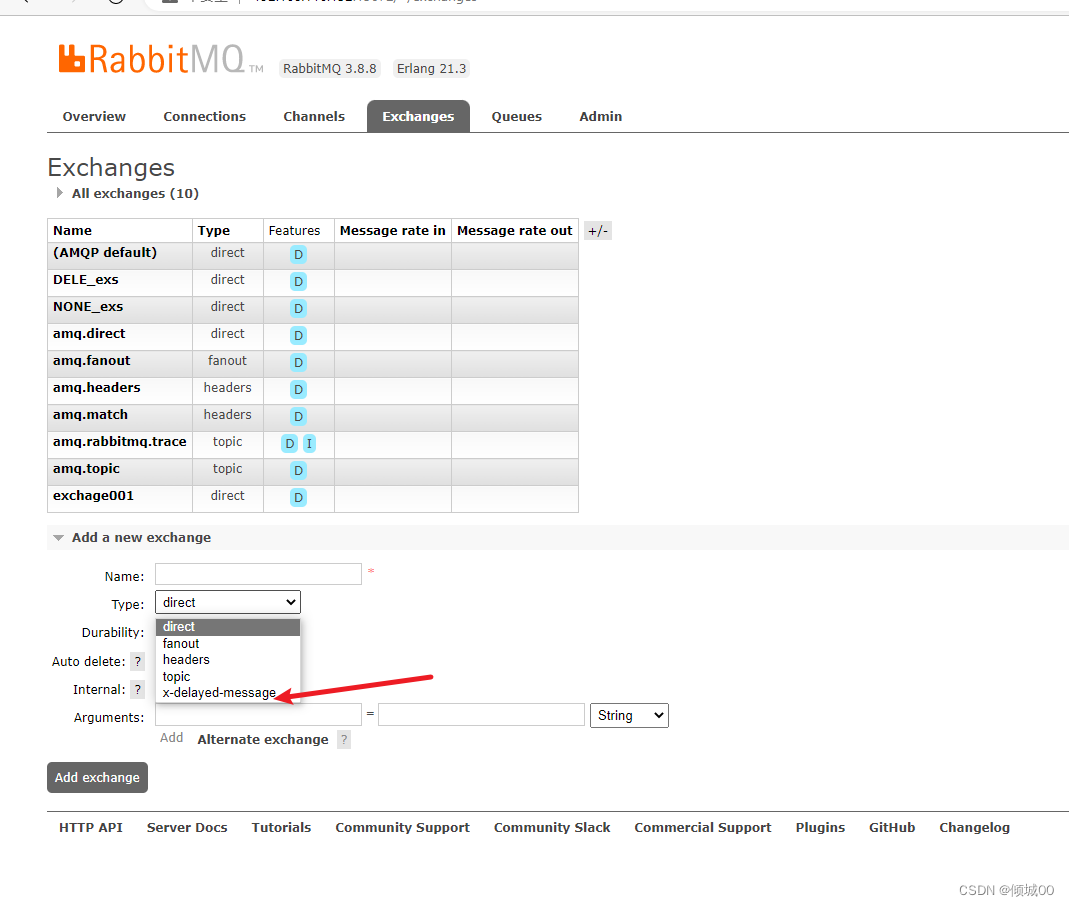Select the Exchanges tab

418,117
